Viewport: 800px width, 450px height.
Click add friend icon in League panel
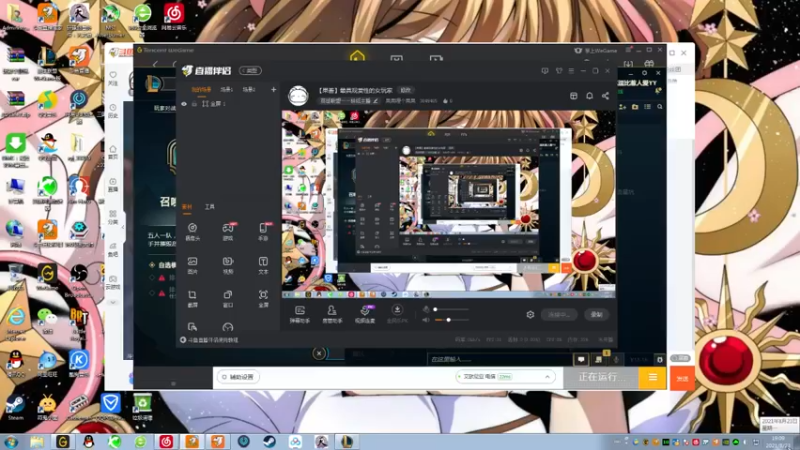[x=622, y=107]
